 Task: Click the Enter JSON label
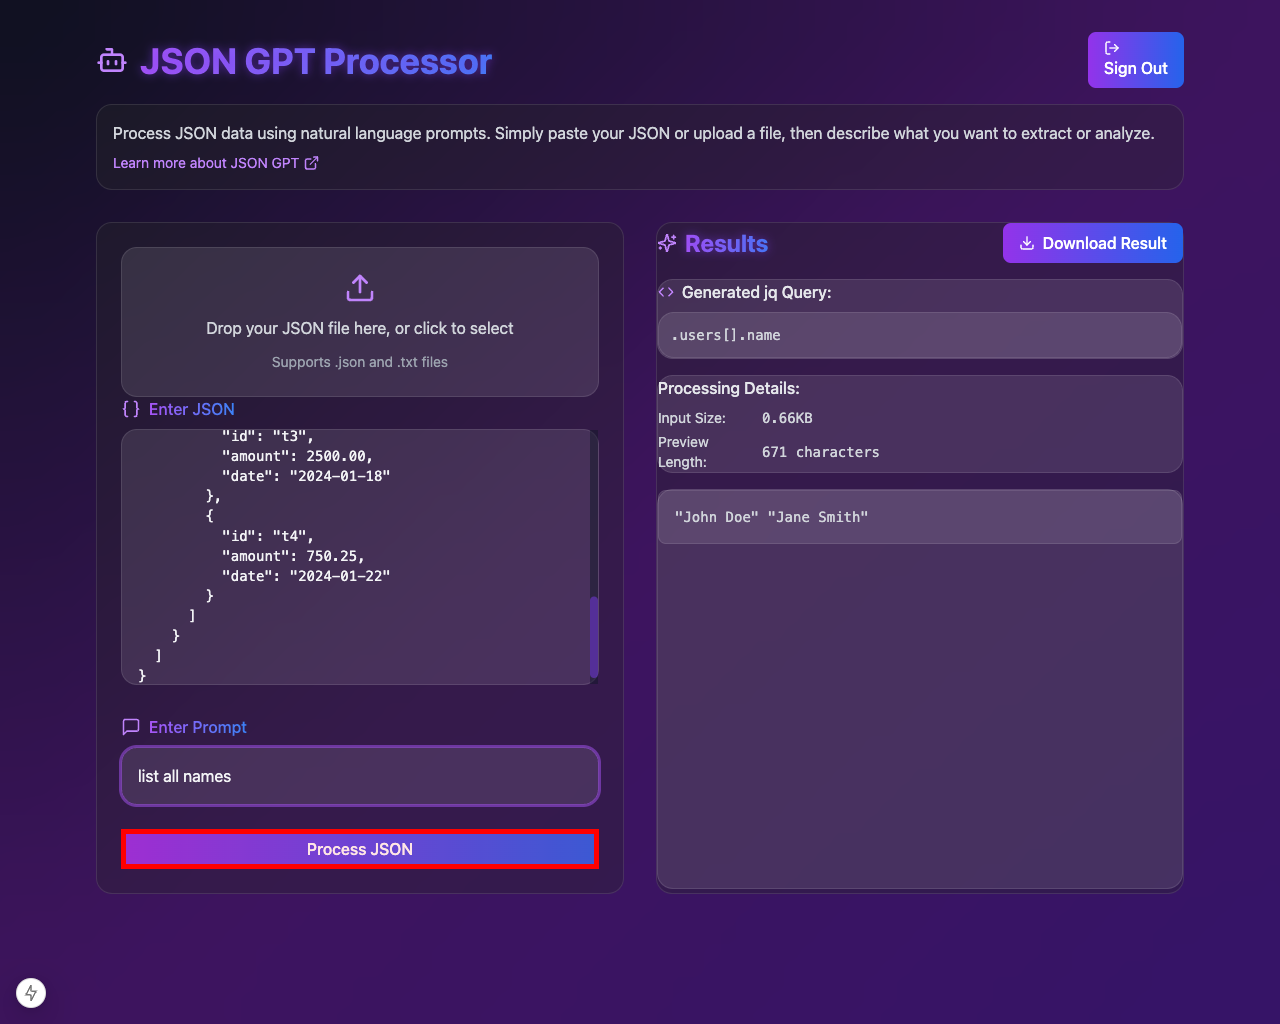pos(192,409)
